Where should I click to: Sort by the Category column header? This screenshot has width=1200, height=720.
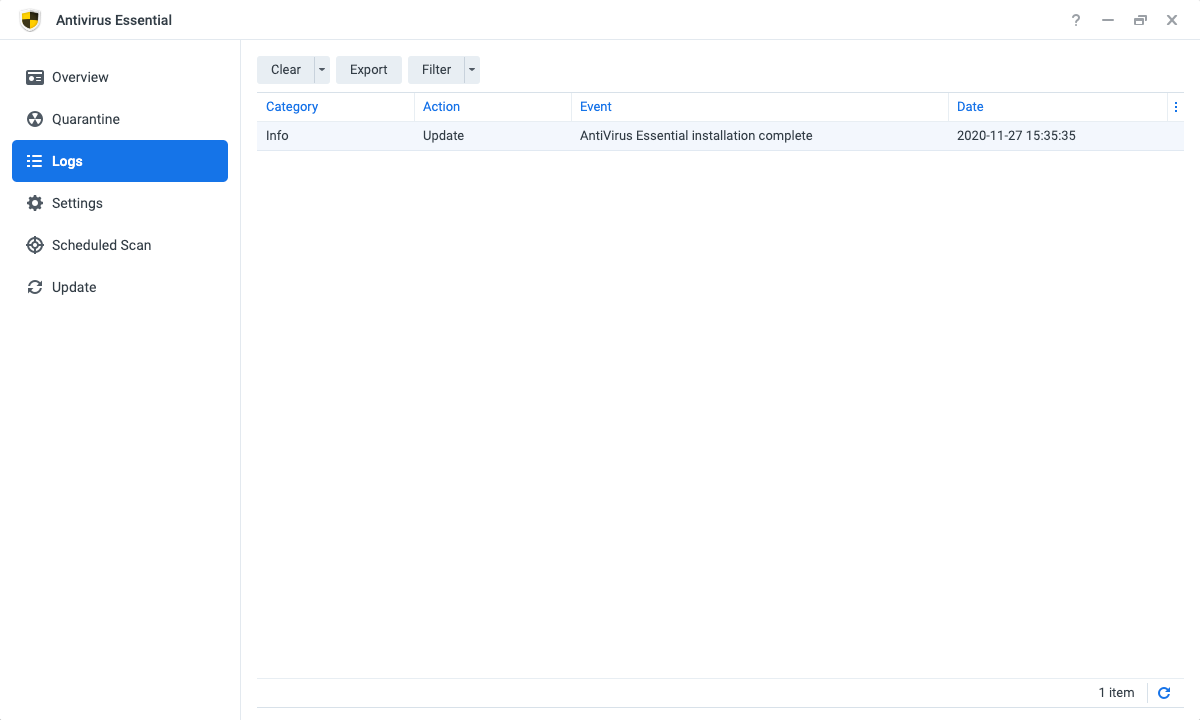coord(292,107)
